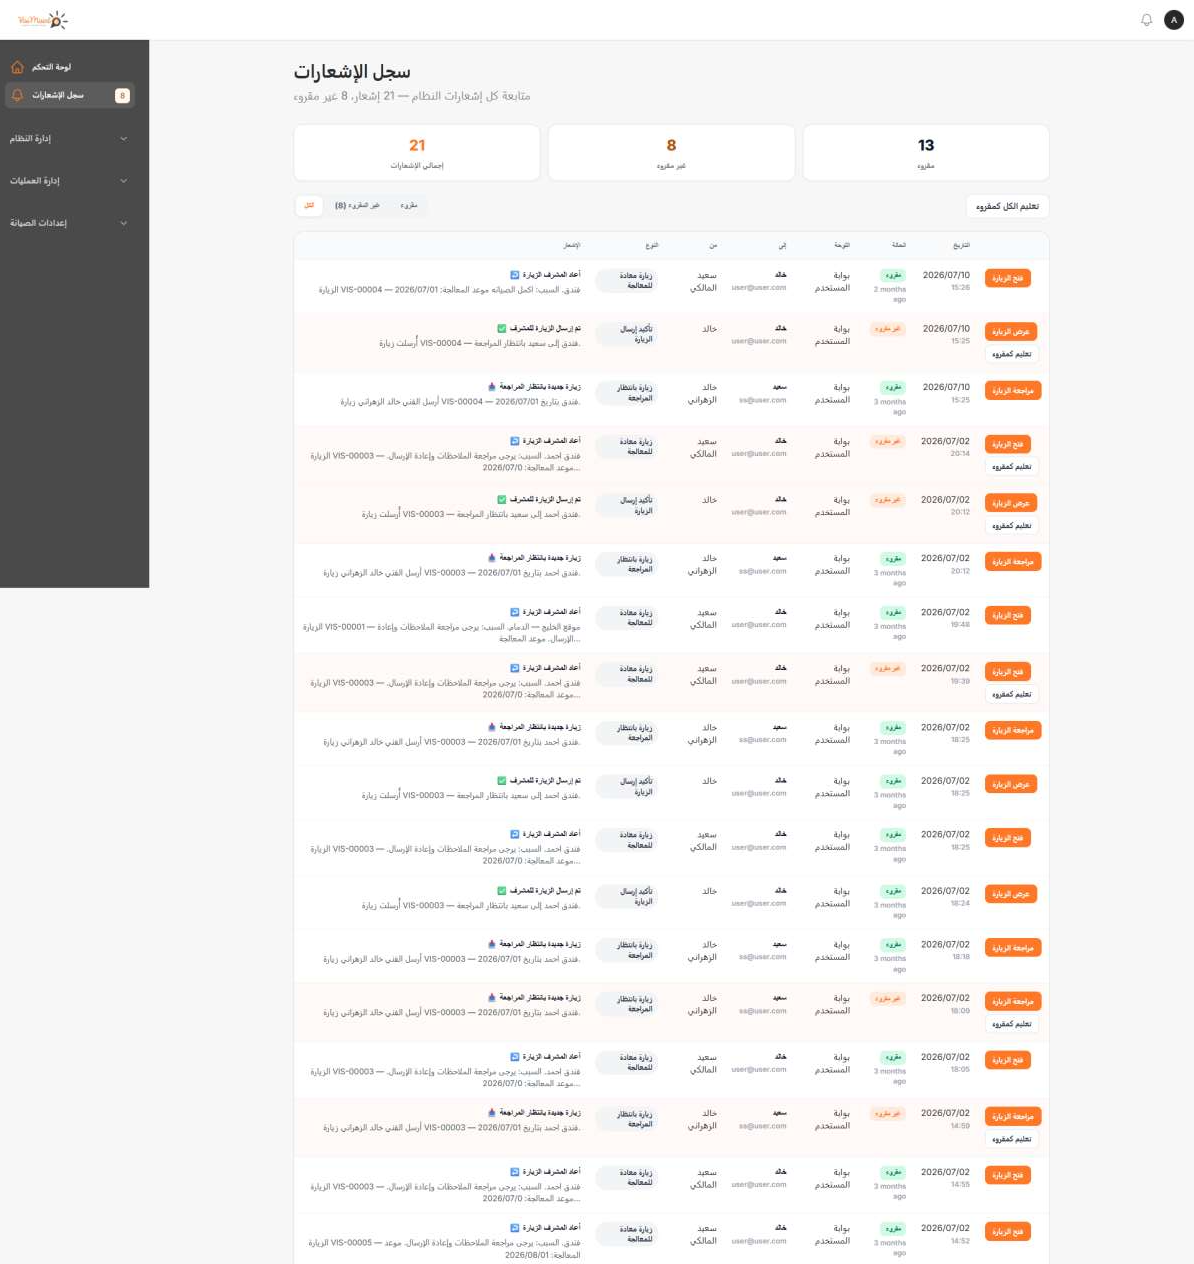Select the الكل filter tab

[309, 205]
